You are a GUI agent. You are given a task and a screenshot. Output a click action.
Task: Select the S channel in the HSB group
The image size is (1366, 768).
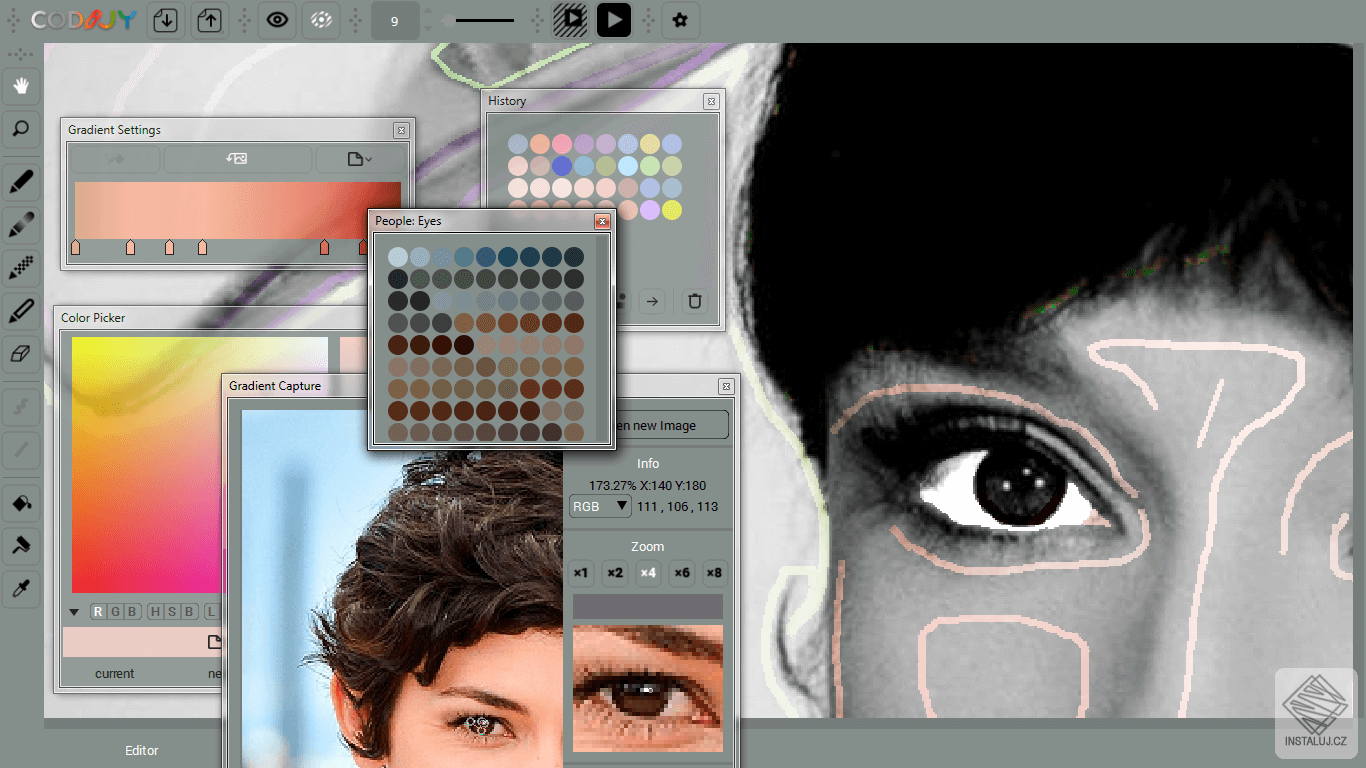[171, 612]
